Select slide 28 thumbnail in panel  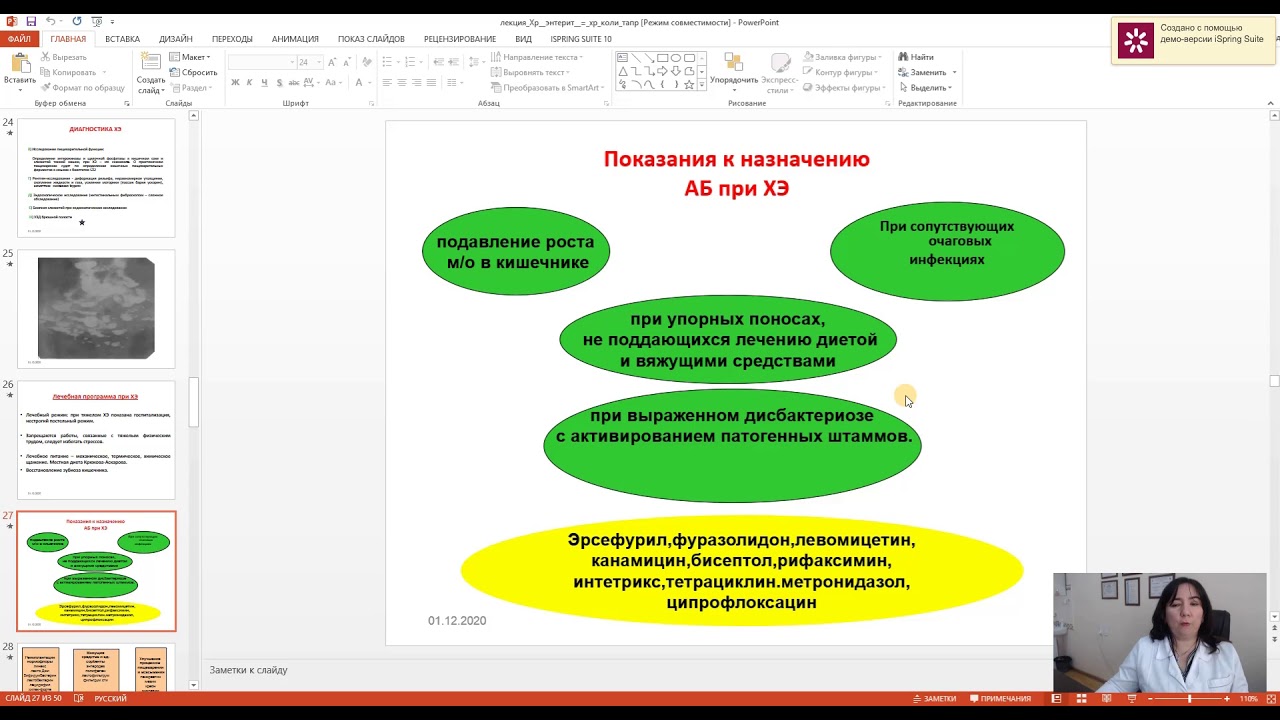96,668
